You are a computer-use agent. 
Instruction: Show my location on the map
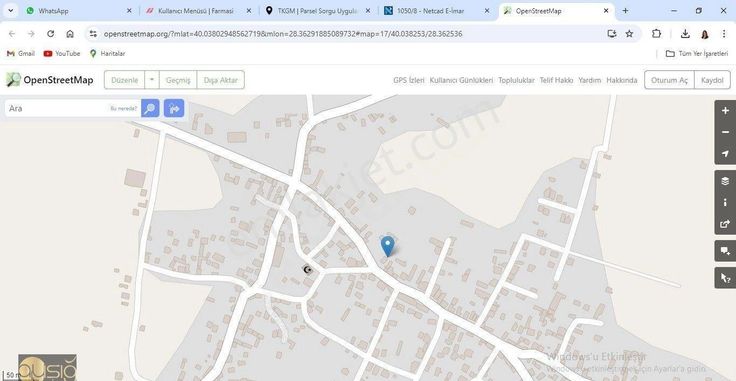click(x=725, y=154)
